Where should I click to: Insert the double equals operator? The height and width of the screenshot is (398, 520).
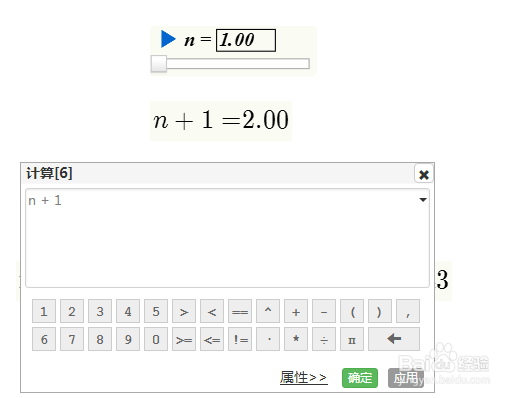coord(240,311)
